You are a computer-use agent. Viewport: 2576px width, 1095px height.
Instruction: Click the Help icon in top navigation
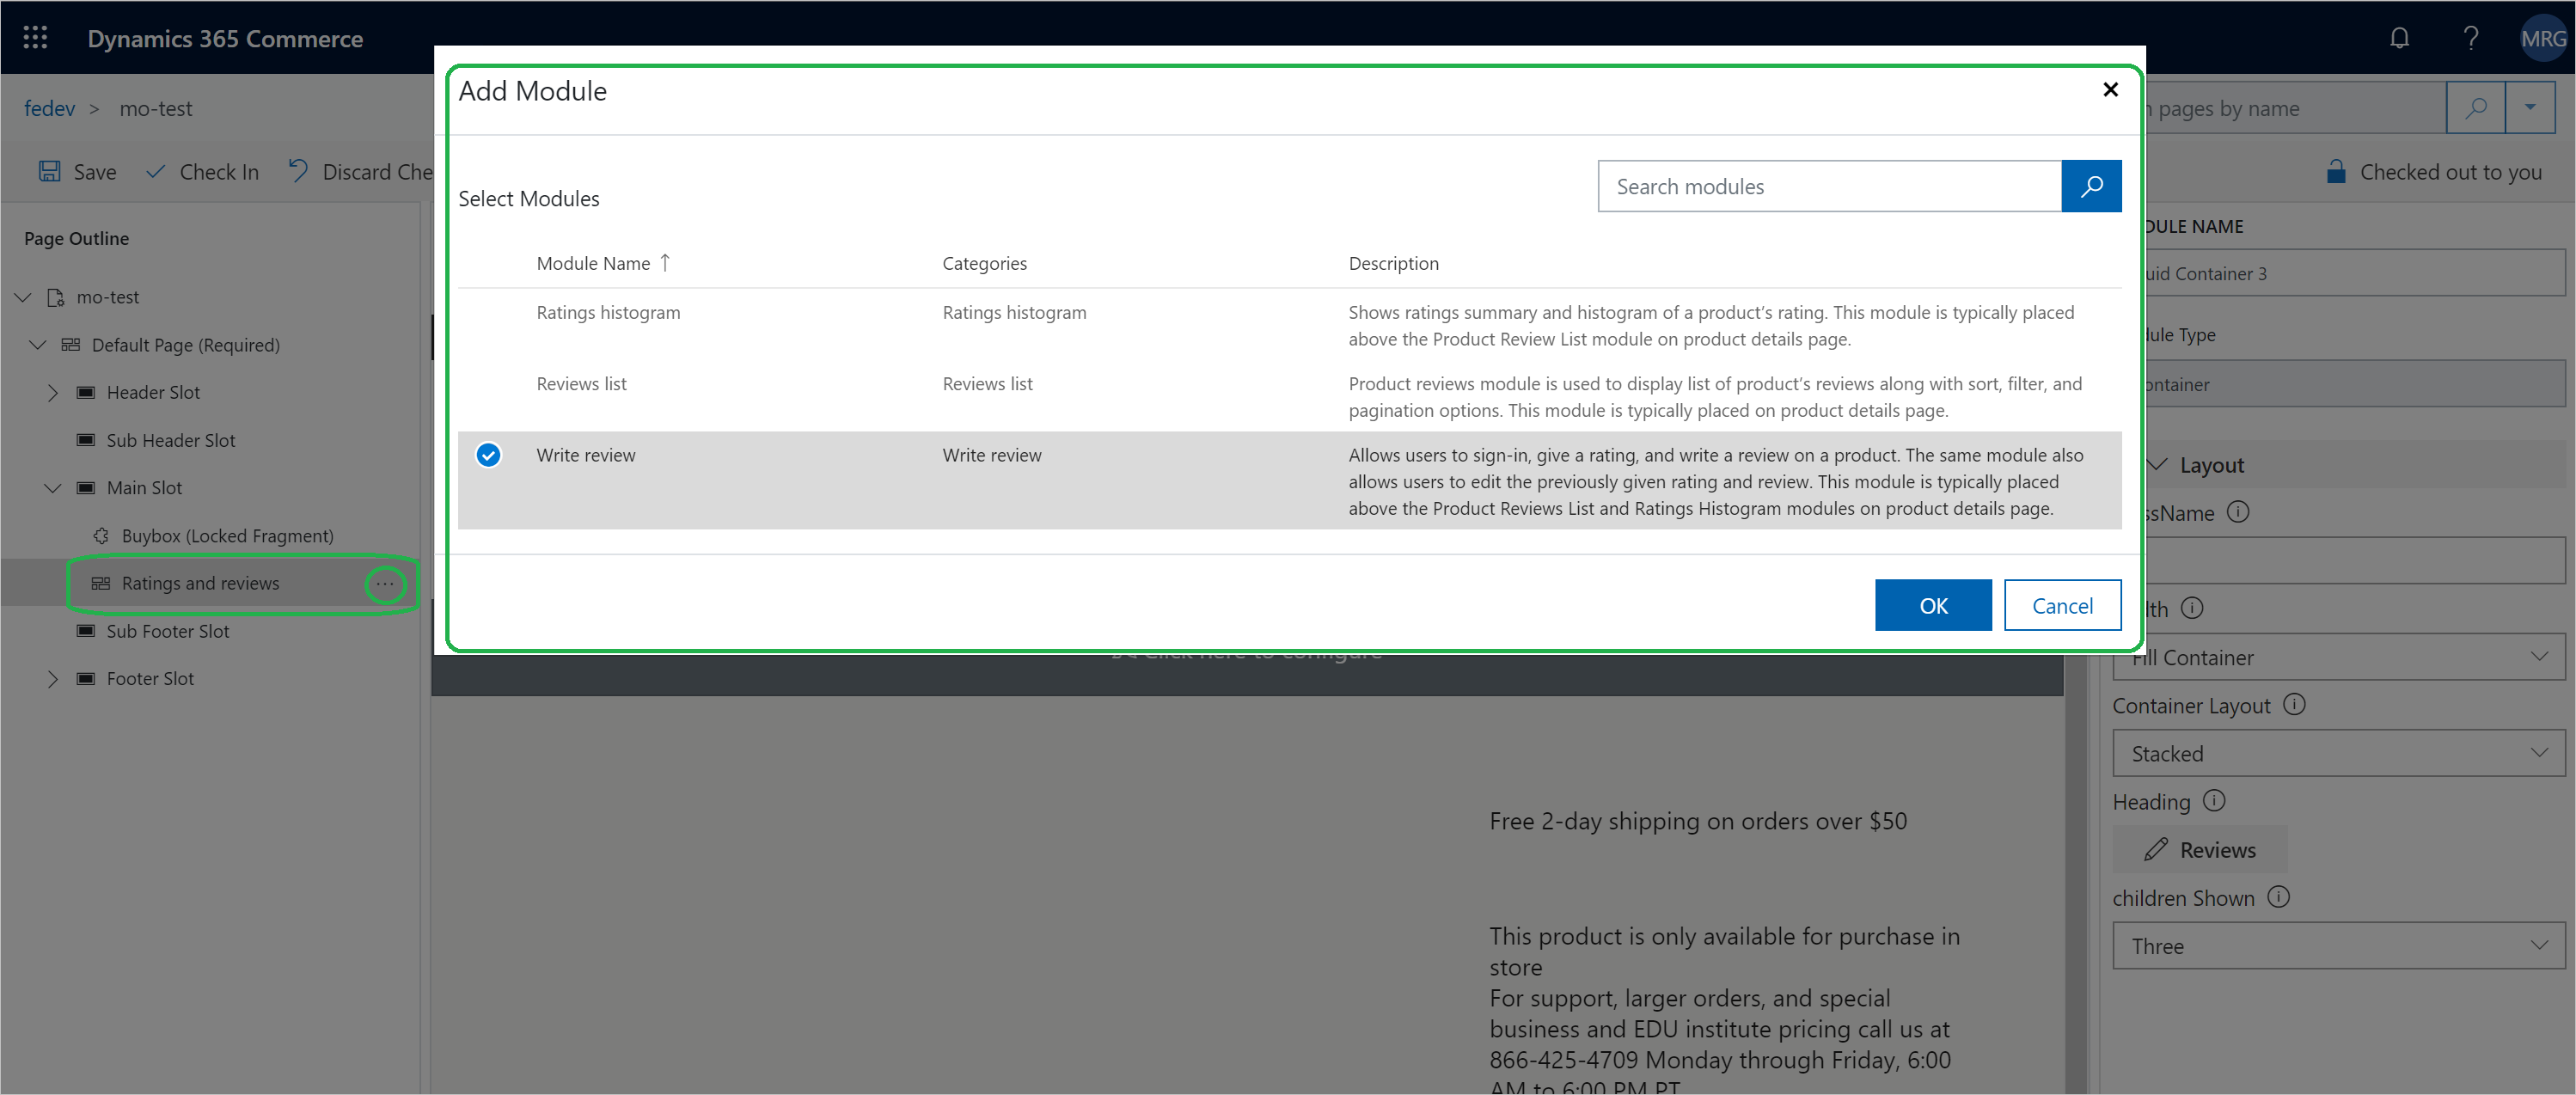click(x=2468, y=36)
